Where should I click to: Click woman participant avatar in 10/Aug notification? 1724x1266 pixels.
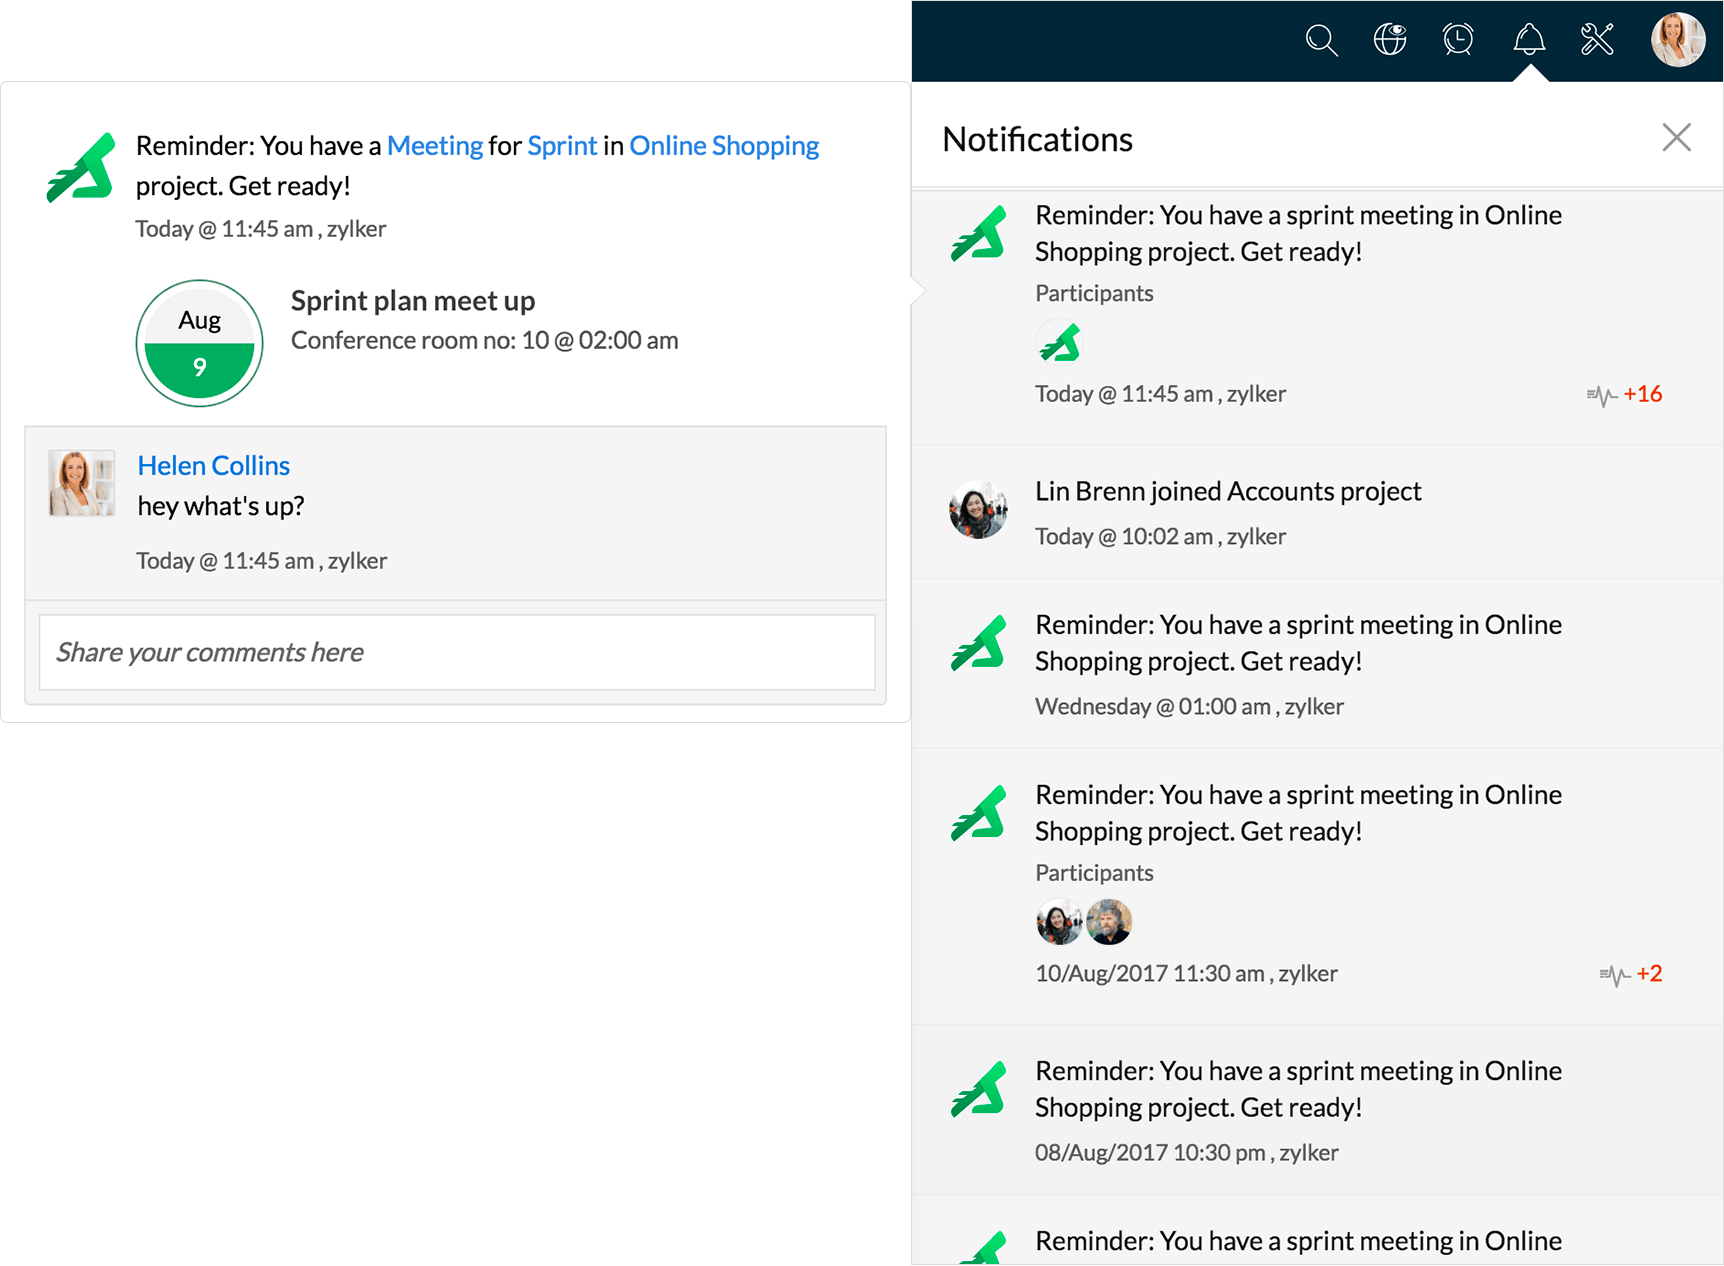(x=1059, y=922)
